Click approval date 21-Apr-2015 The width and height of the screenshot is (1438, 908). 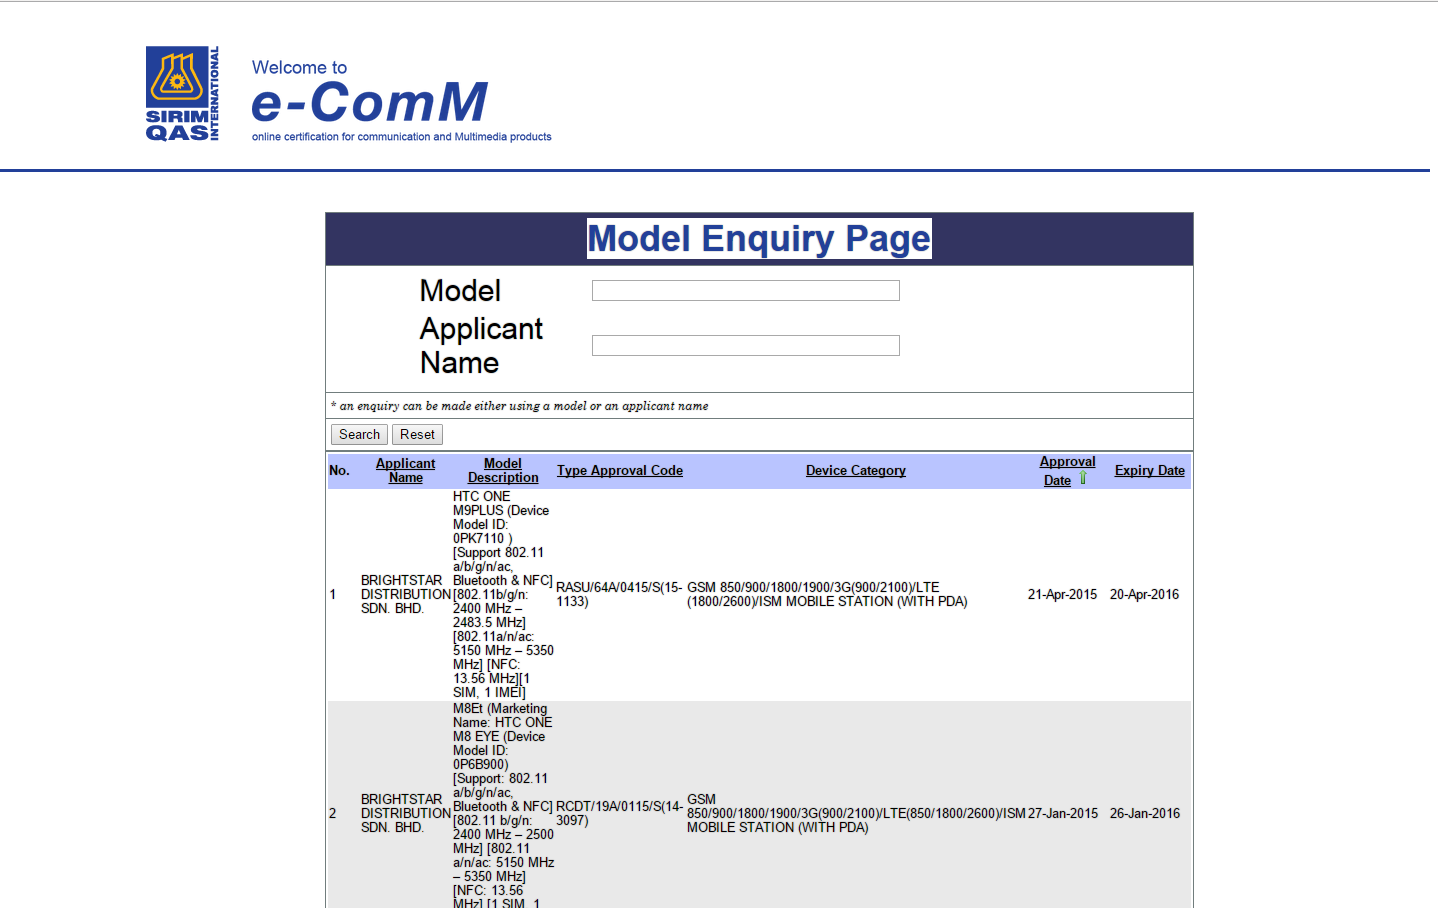click(x=1062, y=595)
